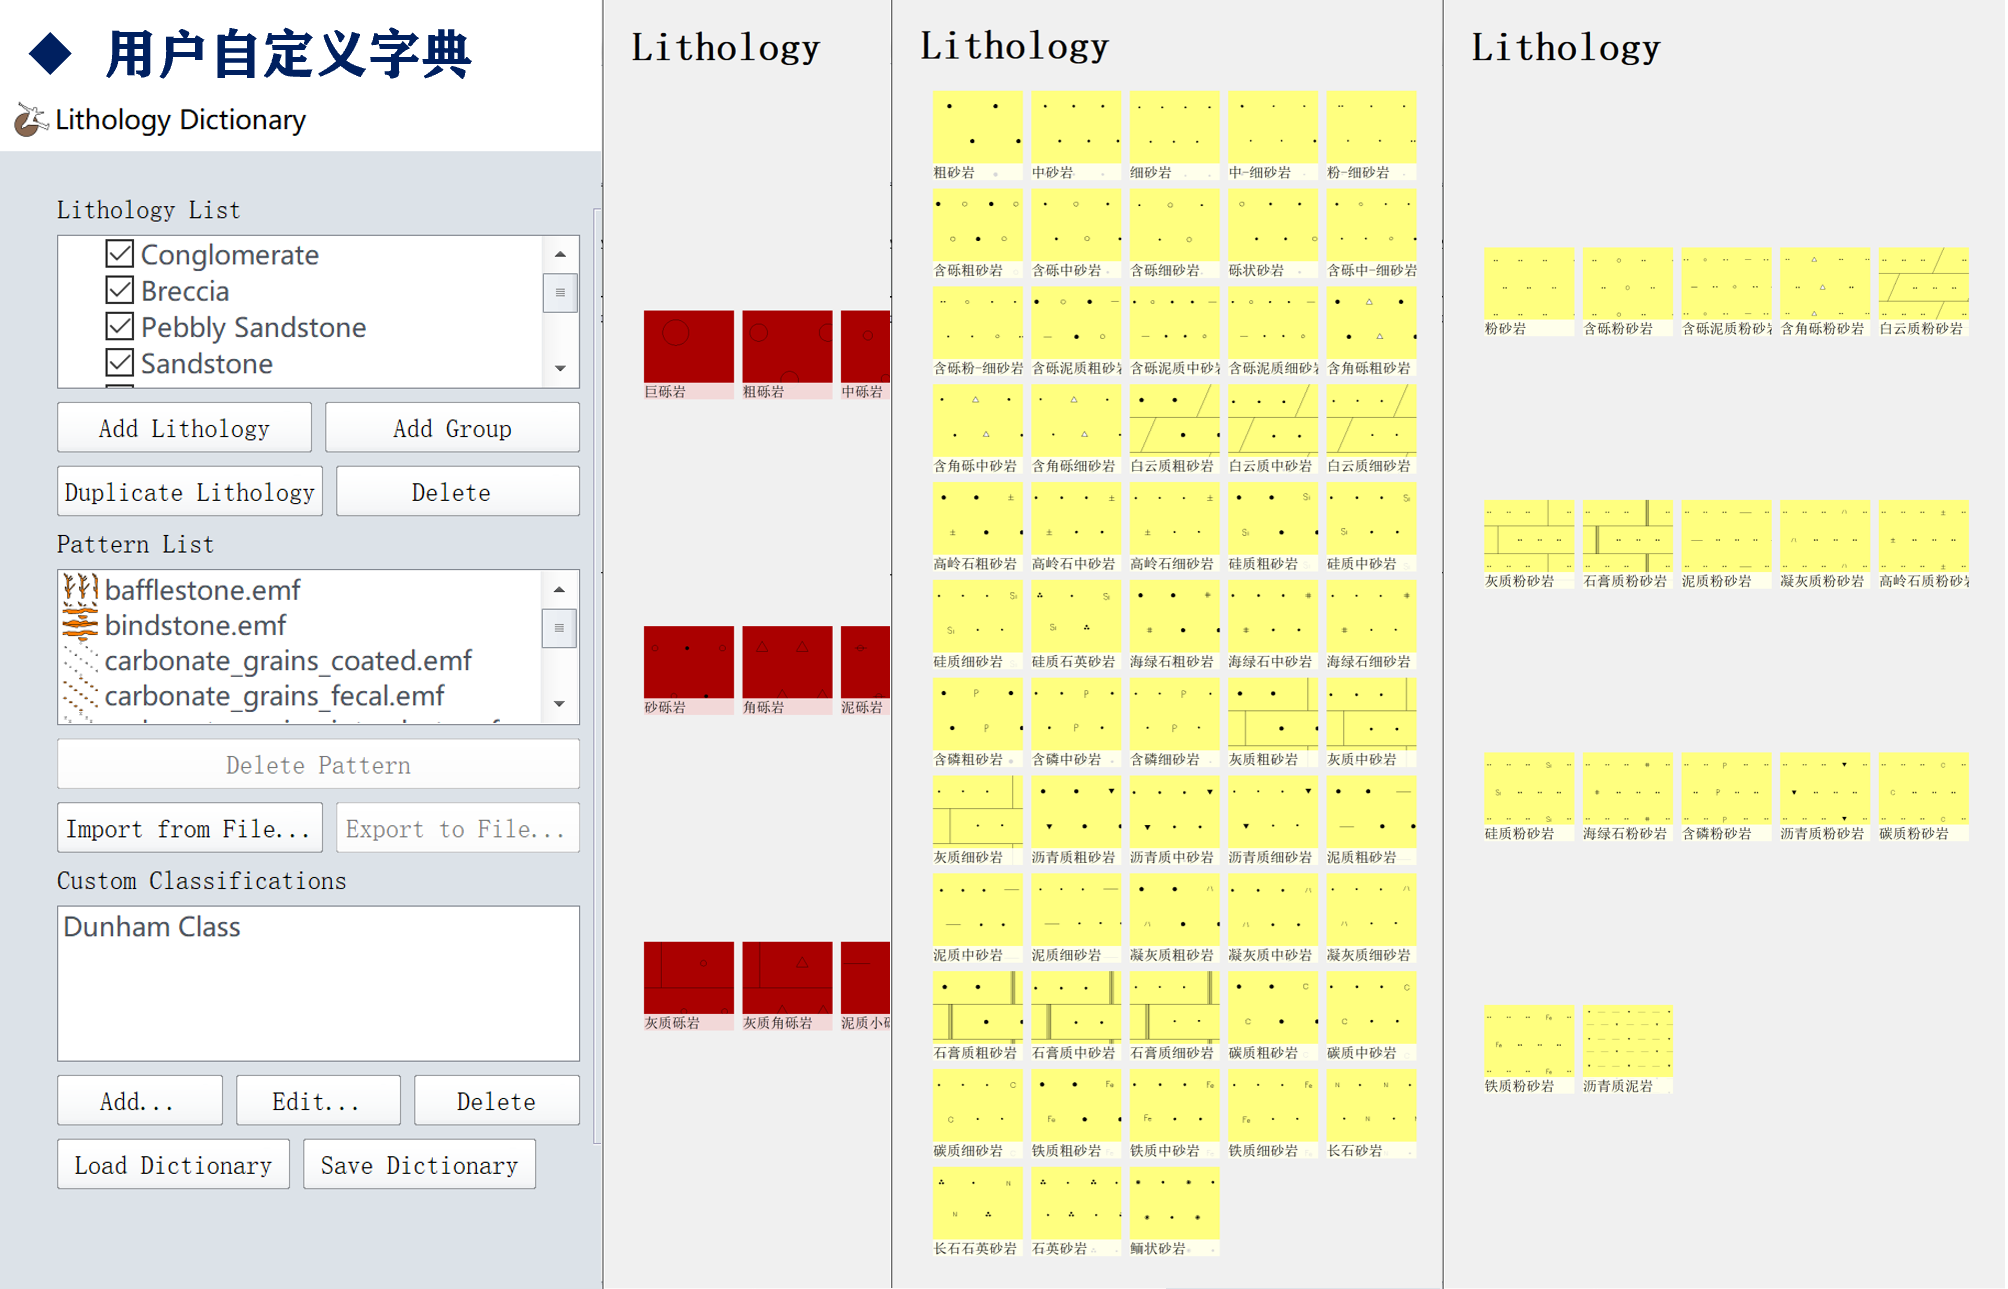Click Pattern List scroll up arrow
Screen dimensions: 2008x1289
point(560,589)
